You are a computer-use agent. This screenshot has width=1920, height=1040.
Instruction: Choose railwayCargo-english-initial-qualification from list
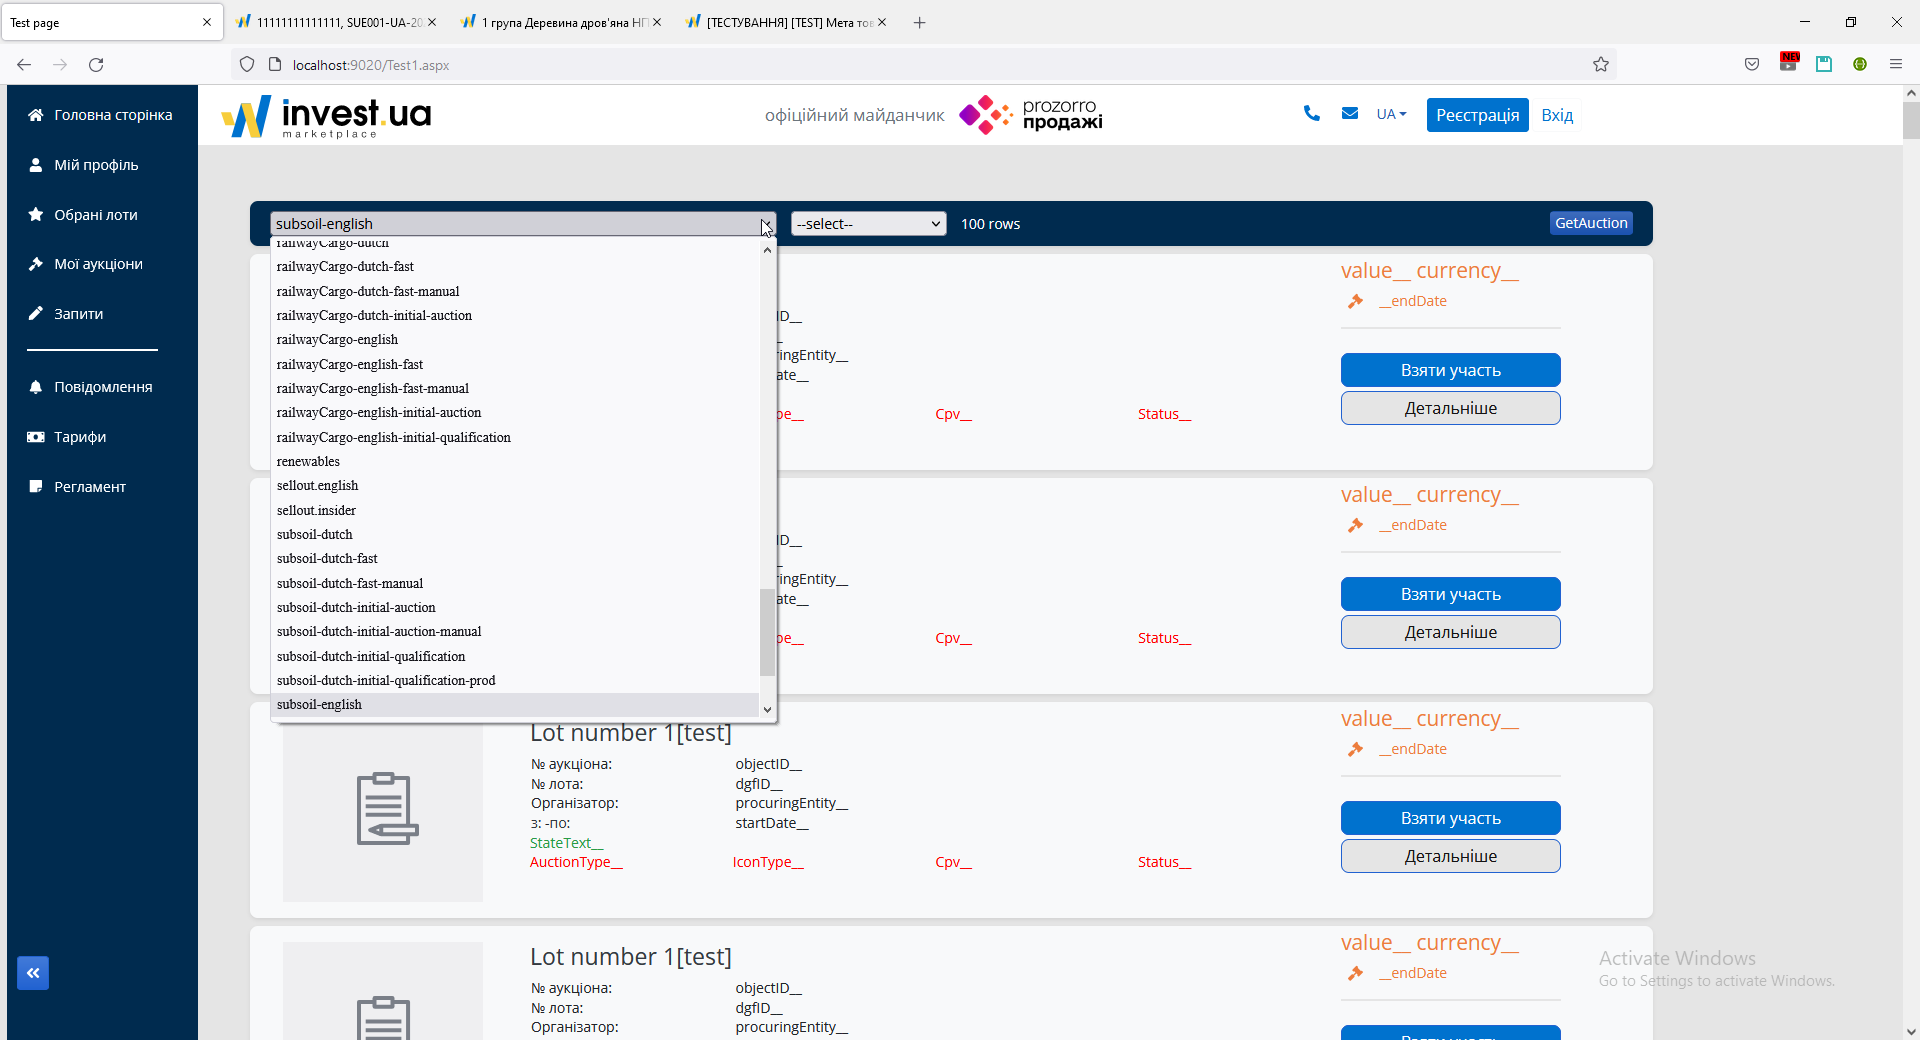(x=515, y=437)
